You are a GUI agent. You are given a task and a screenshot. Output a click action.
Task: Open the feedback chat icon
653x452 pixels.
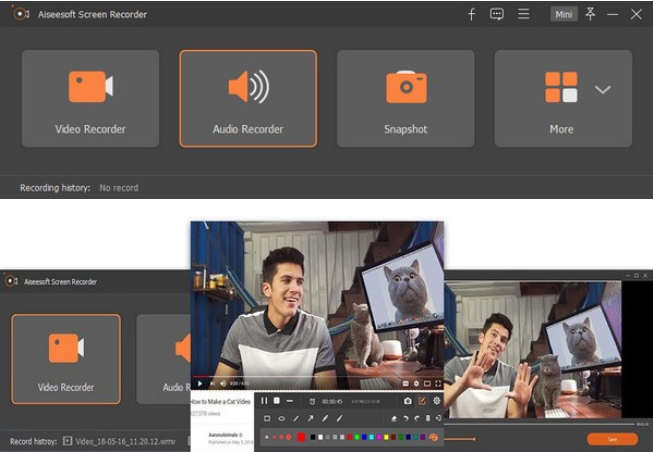pos(497,14)
